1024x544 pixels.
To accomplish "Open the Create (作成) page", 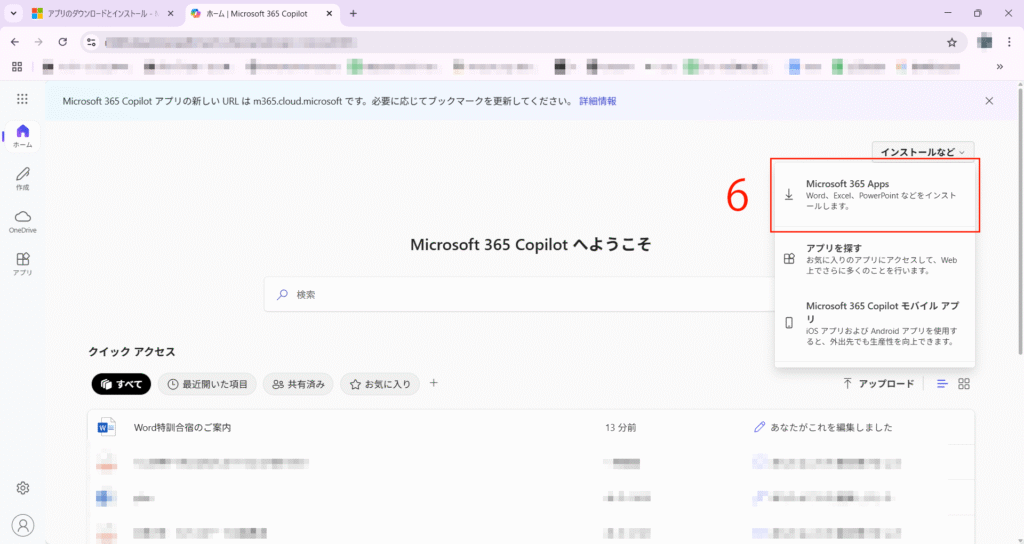I will click(x=23, y=178).
